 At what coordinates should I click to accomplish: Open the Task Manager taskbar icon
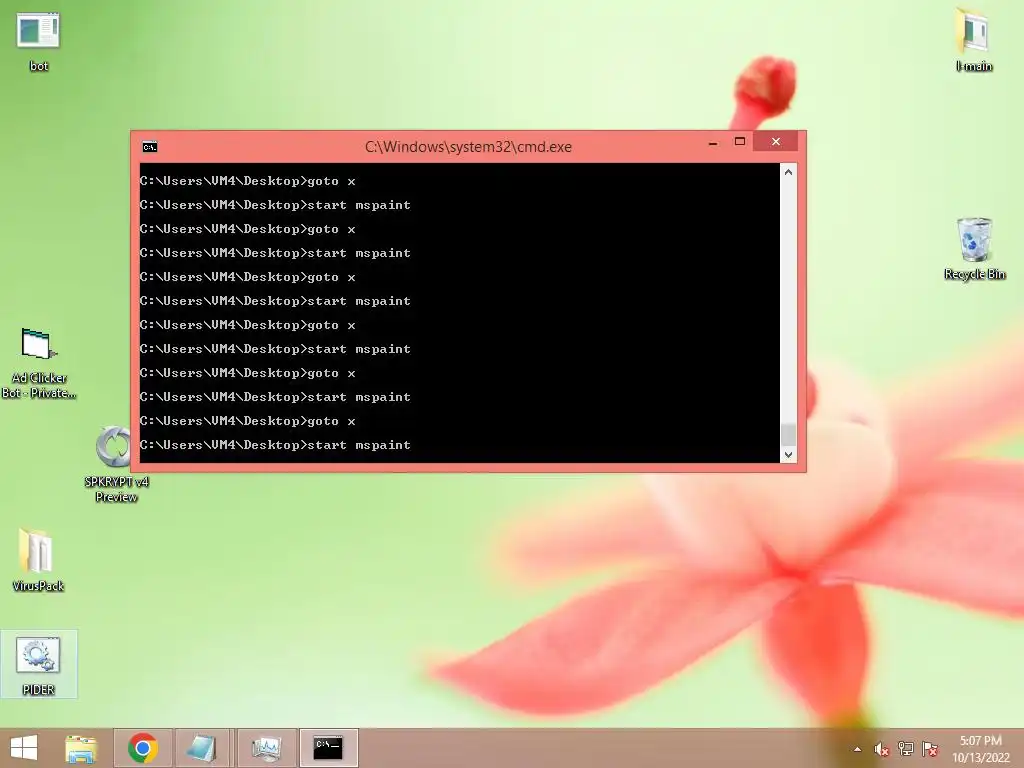pyautogui.click(x=266, y=748)
